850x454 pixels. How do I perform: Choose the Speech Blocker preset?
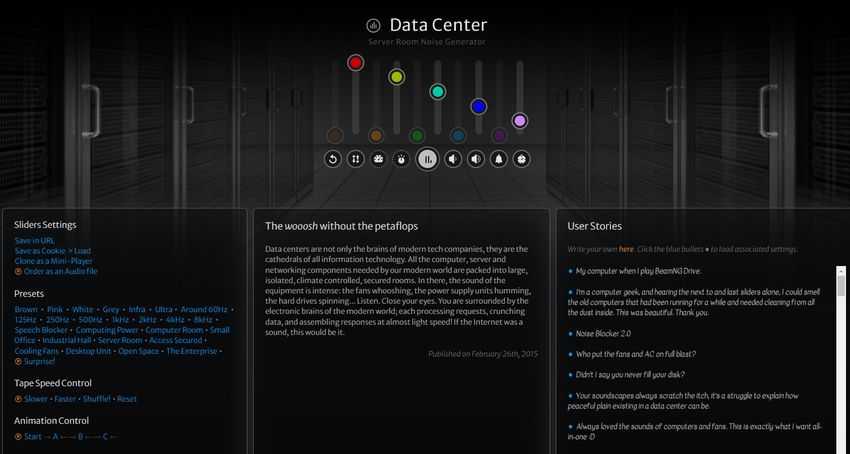[x=41, y=330]
